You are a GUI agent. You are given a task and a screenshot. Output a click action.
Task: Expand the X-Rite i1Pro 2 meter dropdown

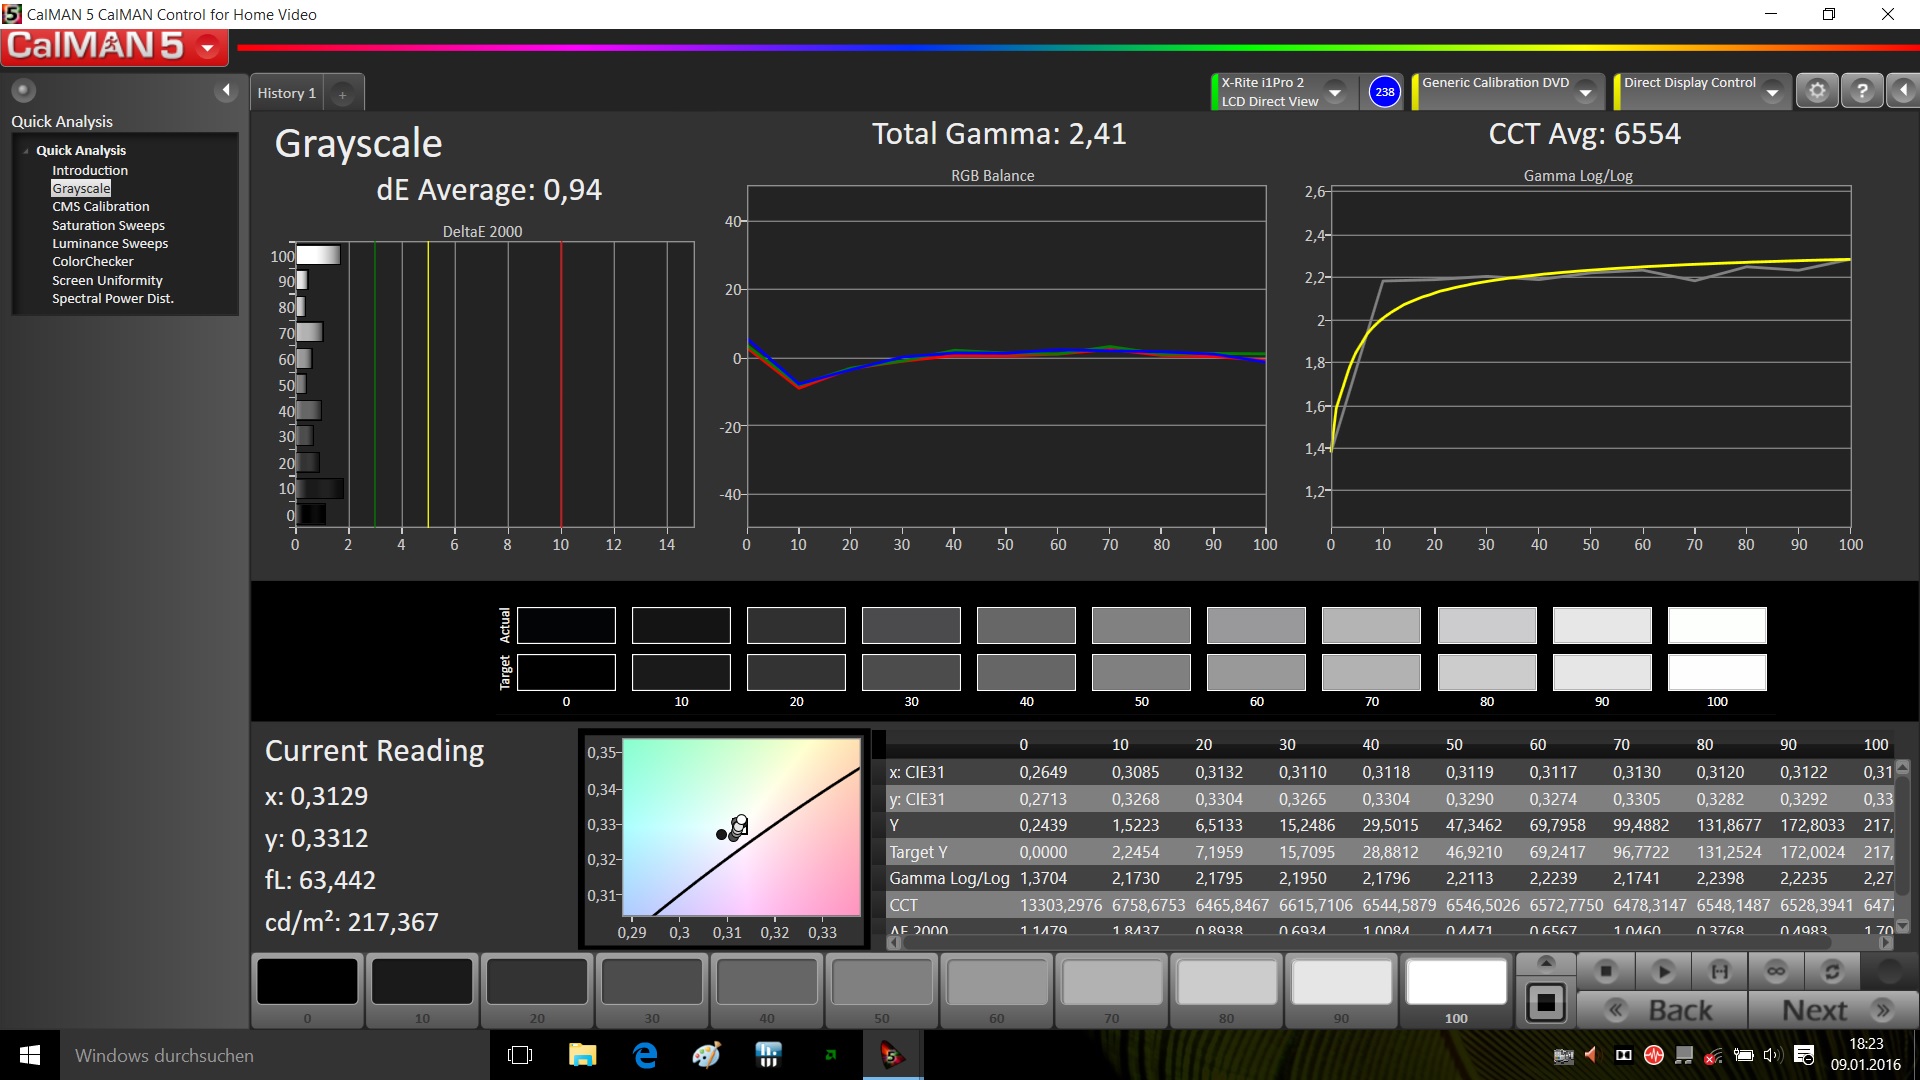(1335, 92)
